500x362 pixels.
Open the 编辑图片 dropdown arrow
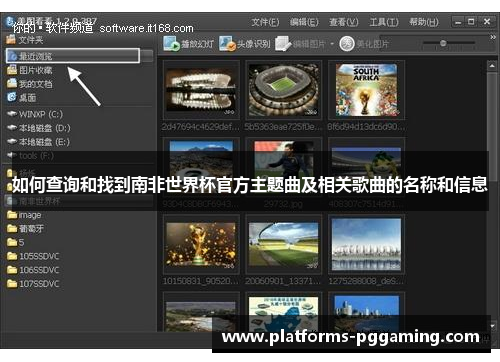point(332,44)
